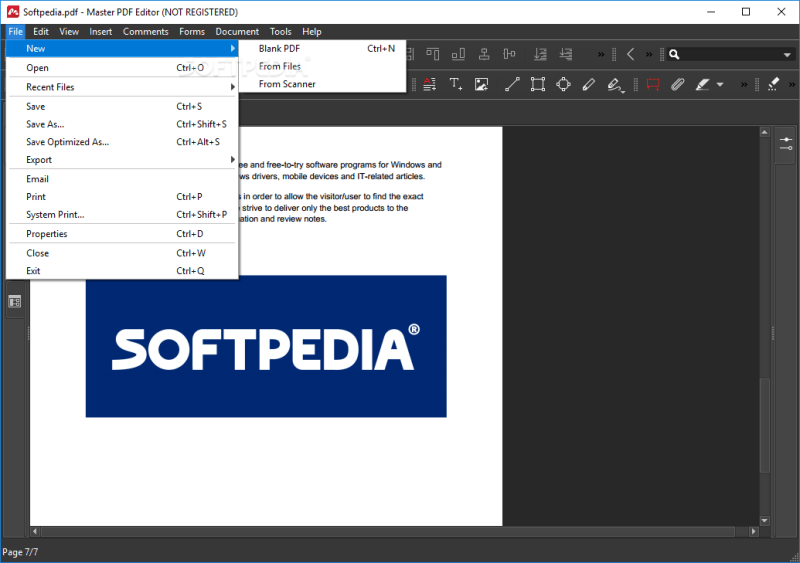Viewport: 800px width, 563px height.
Task: Select the signature pen tool
Action: (x=615, y=85)
